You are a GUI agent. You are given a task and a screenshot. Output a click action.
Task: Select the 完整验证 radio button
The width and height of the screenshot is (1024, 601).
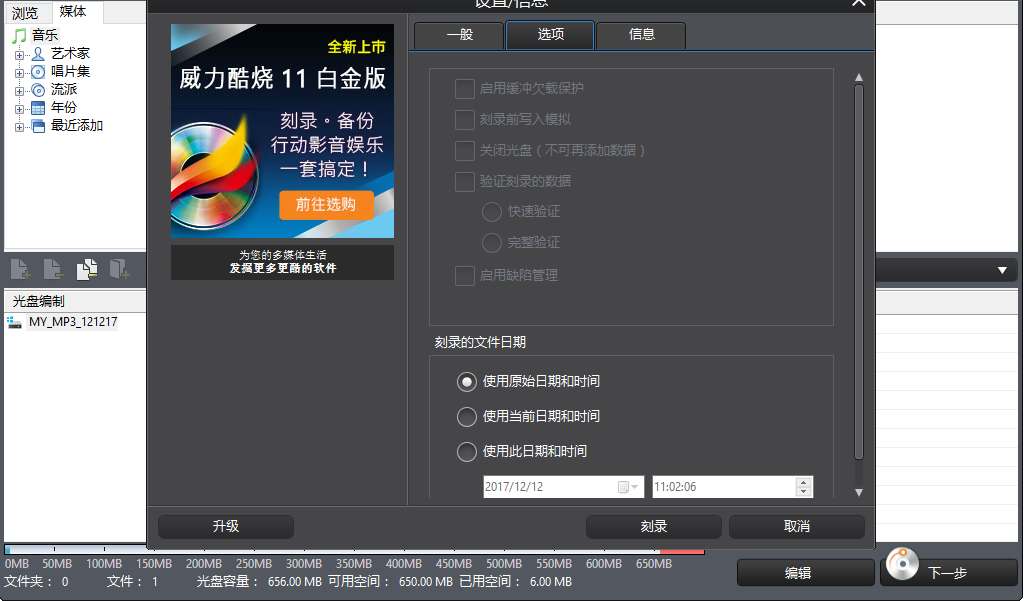click(x=492, y=243)
